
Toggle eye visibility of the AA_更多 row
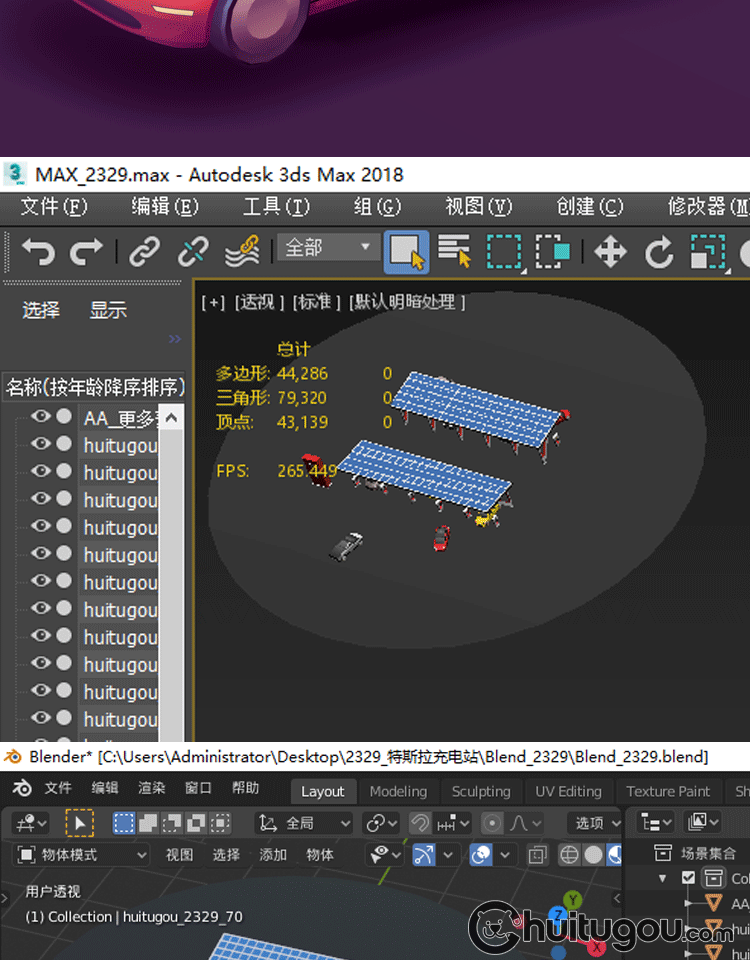tap(41, 416)
